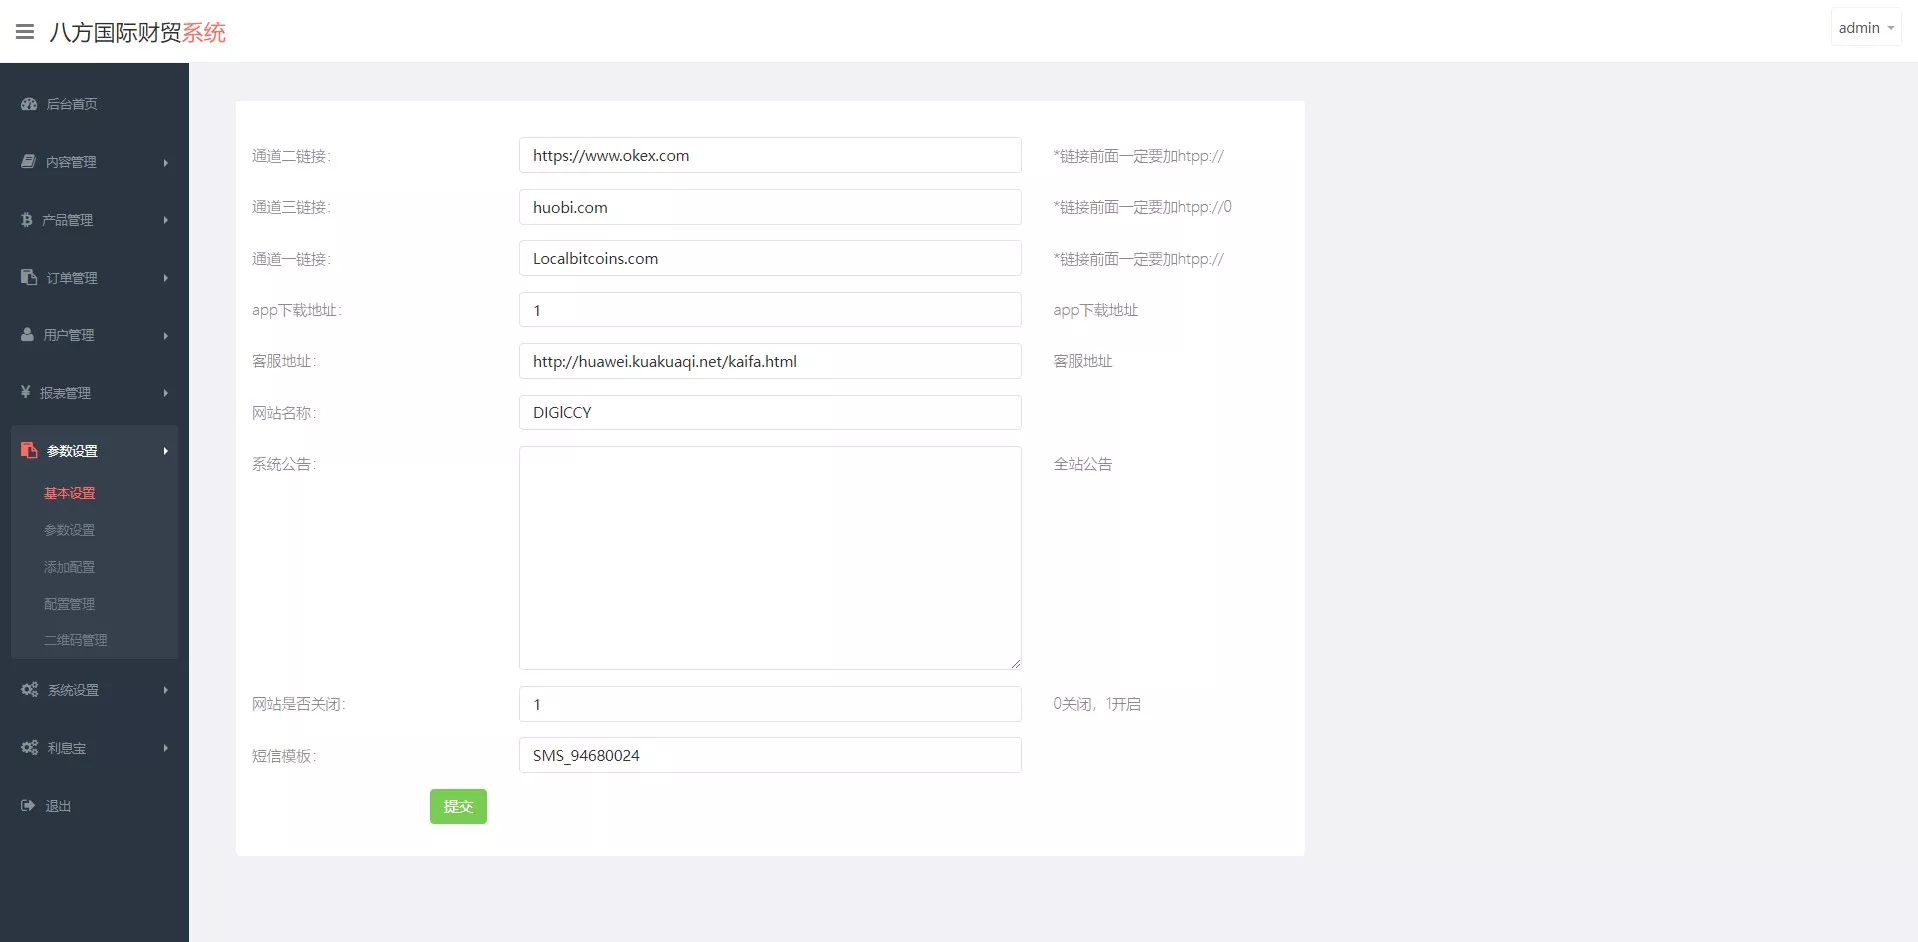Click the 短信模板 input field
The height and width of the screenshot is (942, 1918).
(x=769, y=755)
